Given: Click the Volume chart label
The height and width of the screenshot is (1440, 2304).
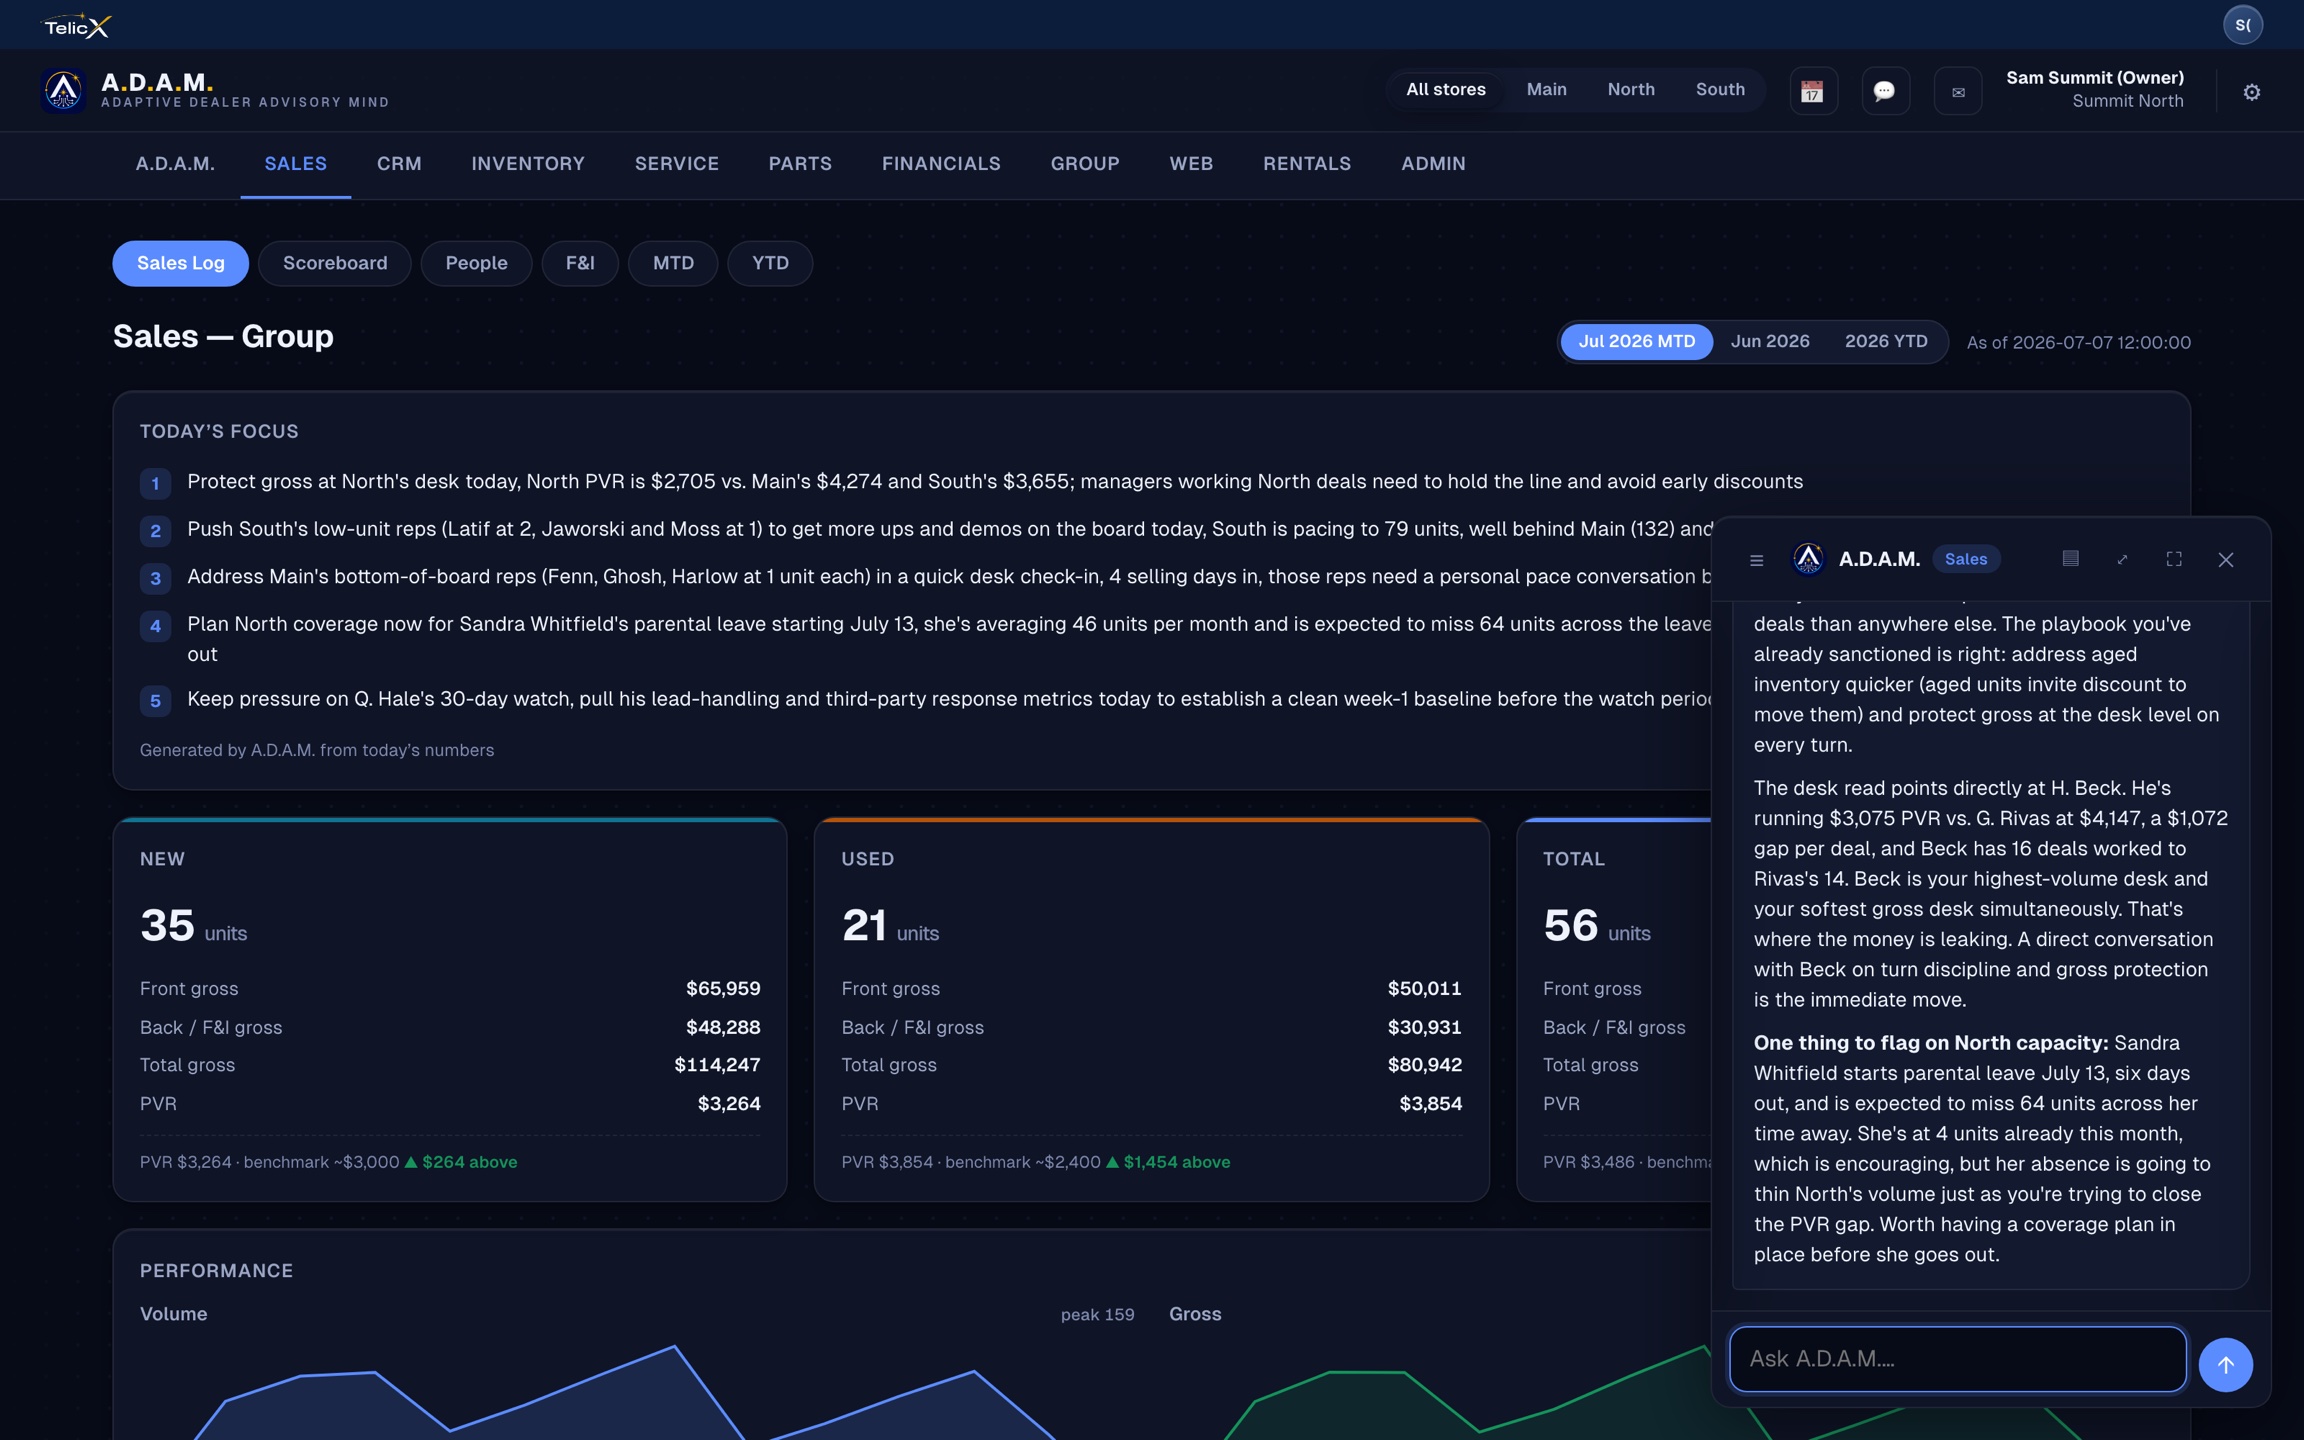Looking at the screenshot, I should [173, 1315].
